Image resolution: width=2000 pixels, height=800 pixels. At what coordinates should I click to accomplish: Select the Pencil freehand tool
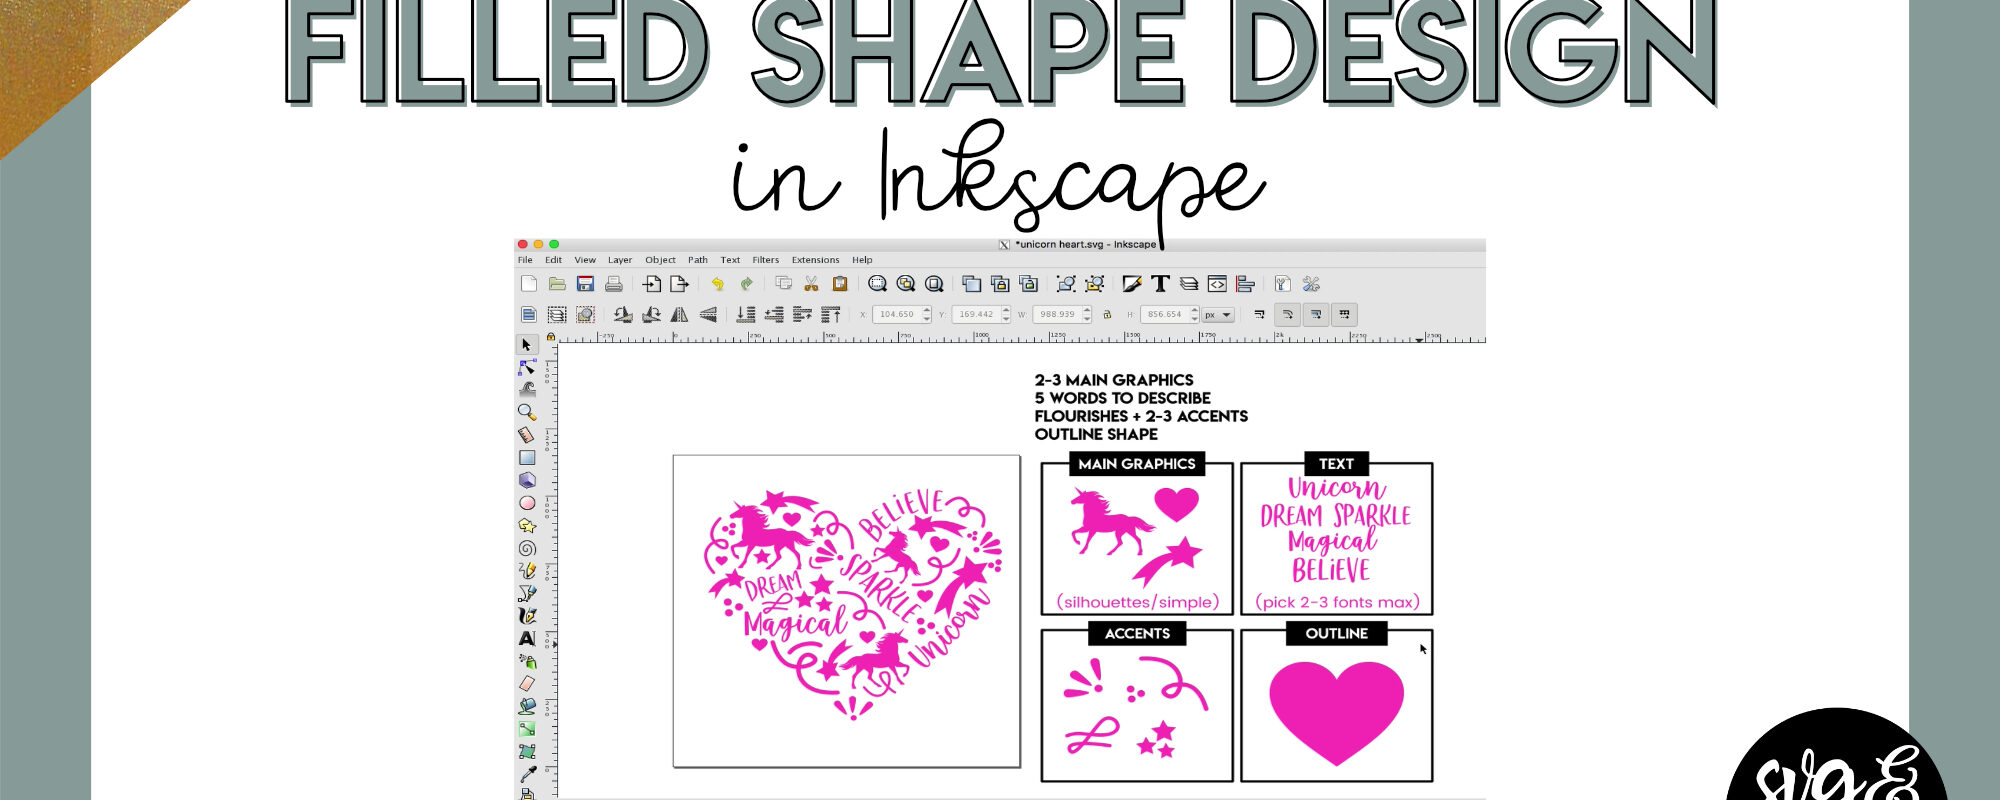coord(527,570)
